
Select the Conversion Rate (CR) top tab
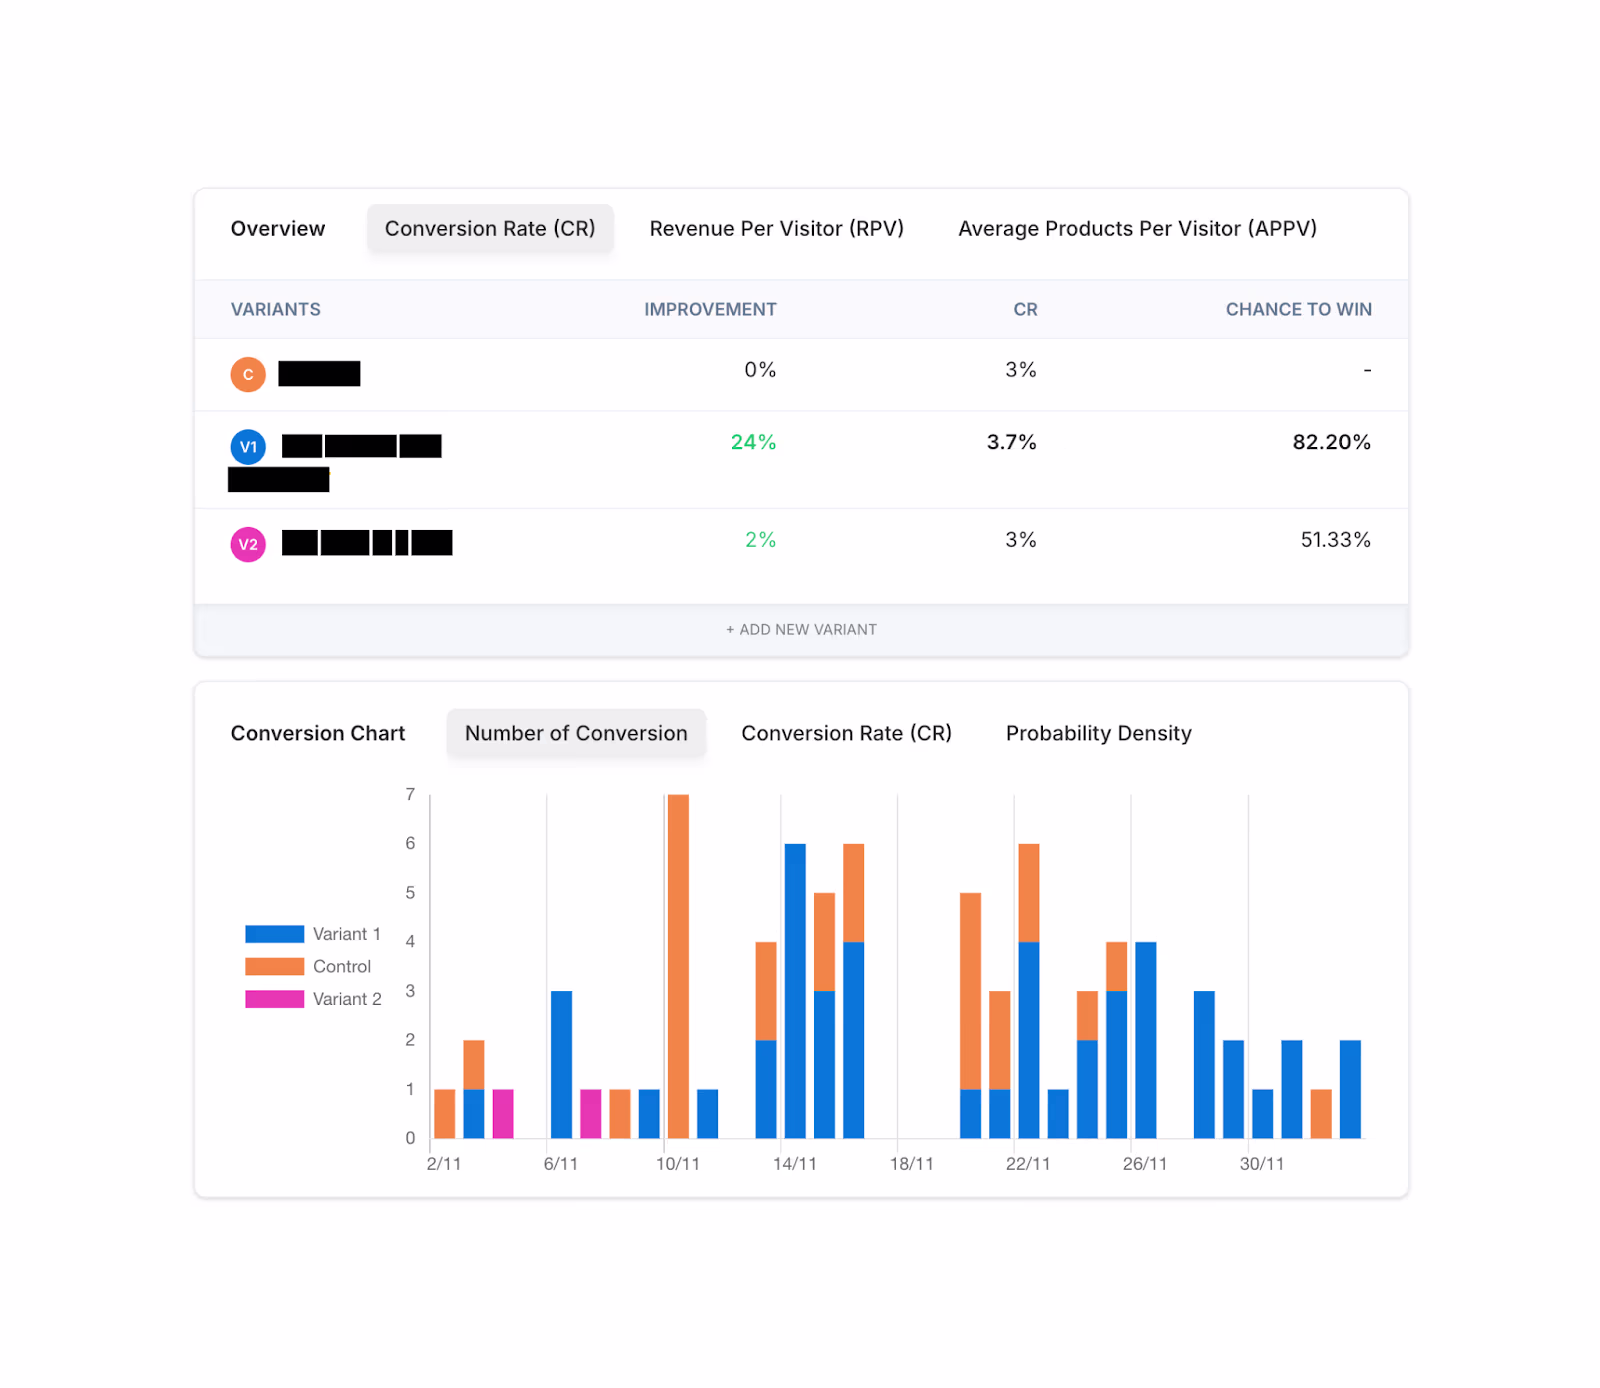click(490, 229)
